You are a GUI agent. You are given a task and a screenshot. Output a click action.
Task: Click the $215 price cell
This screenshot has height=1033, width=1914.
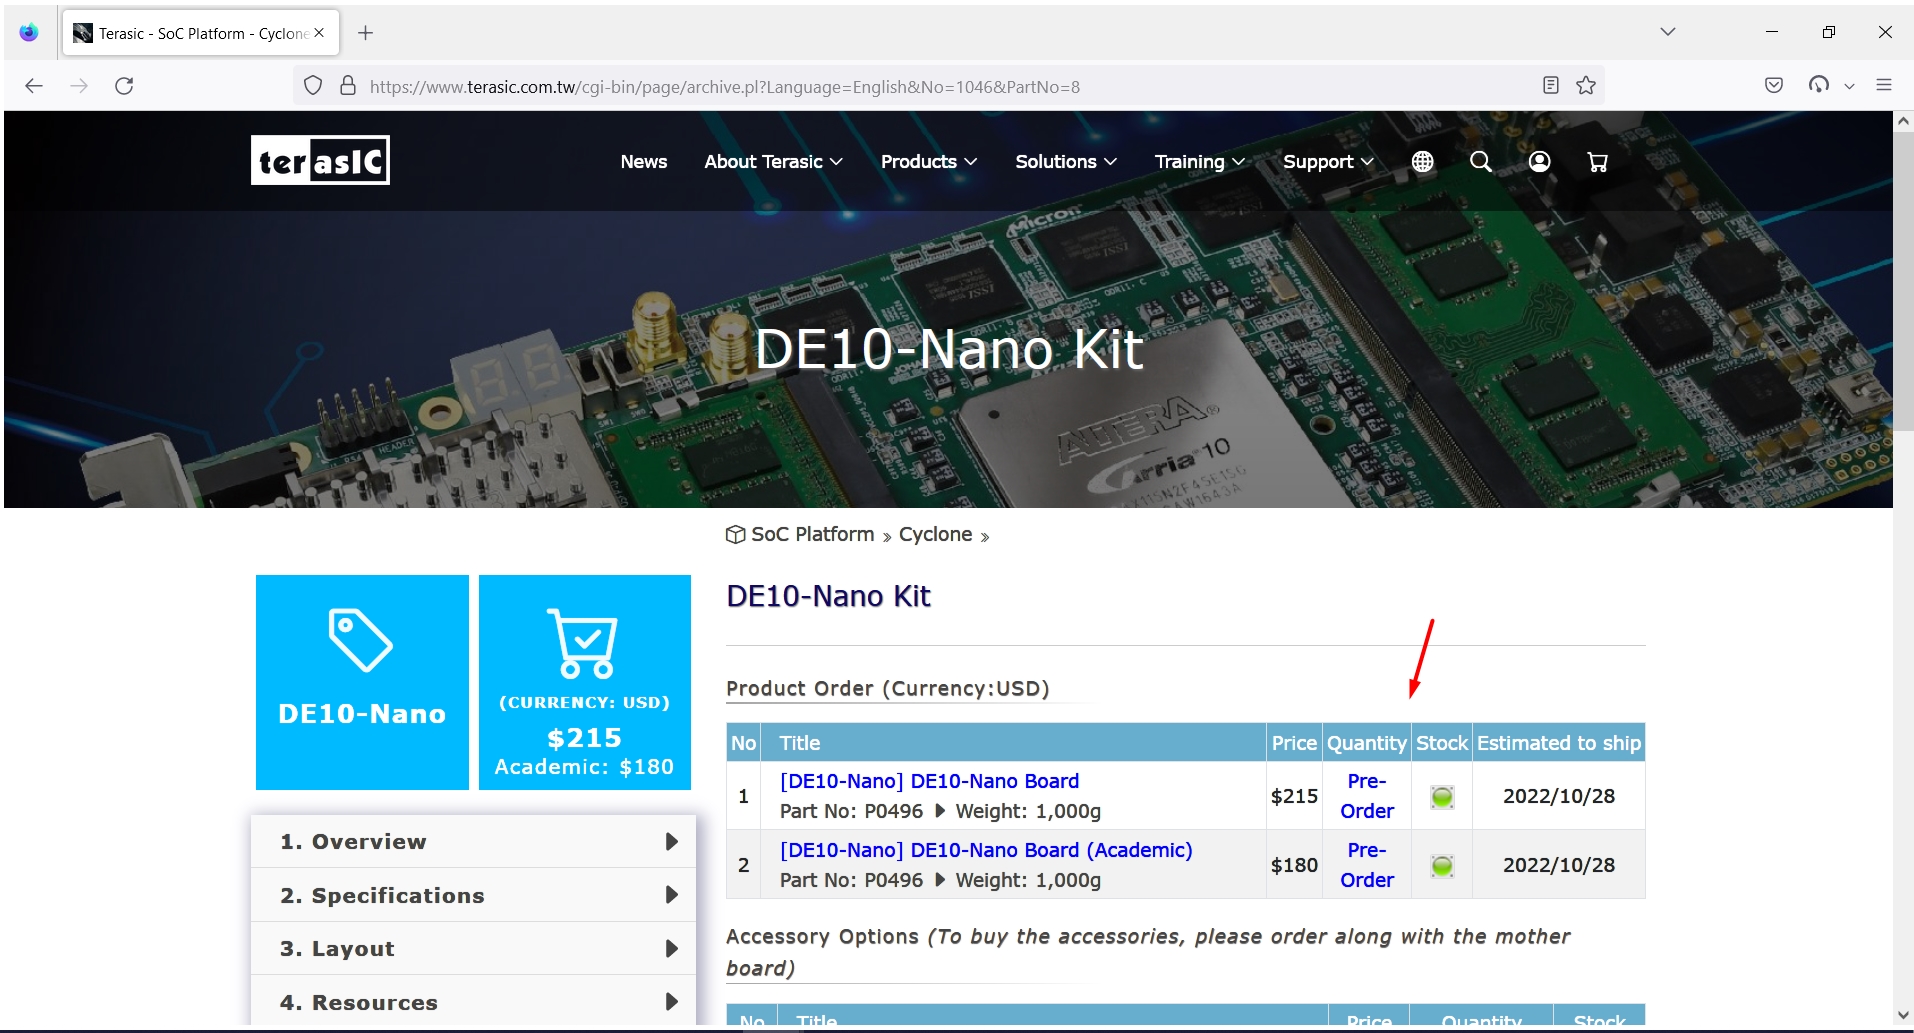pyautogui.click(x=1294, y=796)
